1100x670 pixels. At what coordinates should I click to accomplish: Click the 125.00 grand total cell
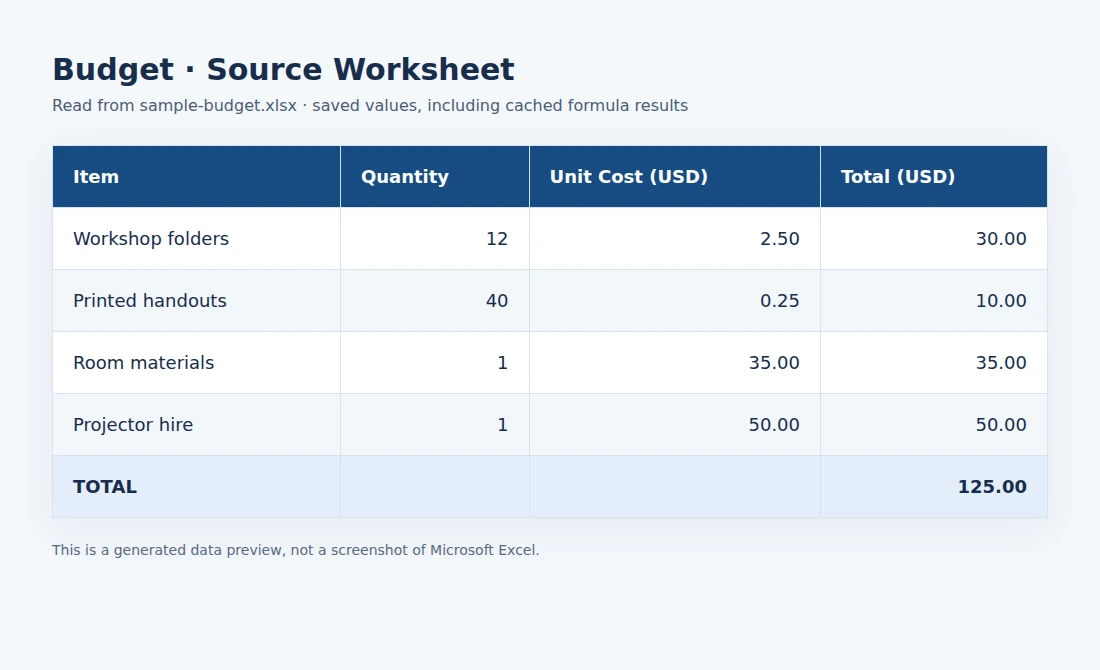(934, 487)
